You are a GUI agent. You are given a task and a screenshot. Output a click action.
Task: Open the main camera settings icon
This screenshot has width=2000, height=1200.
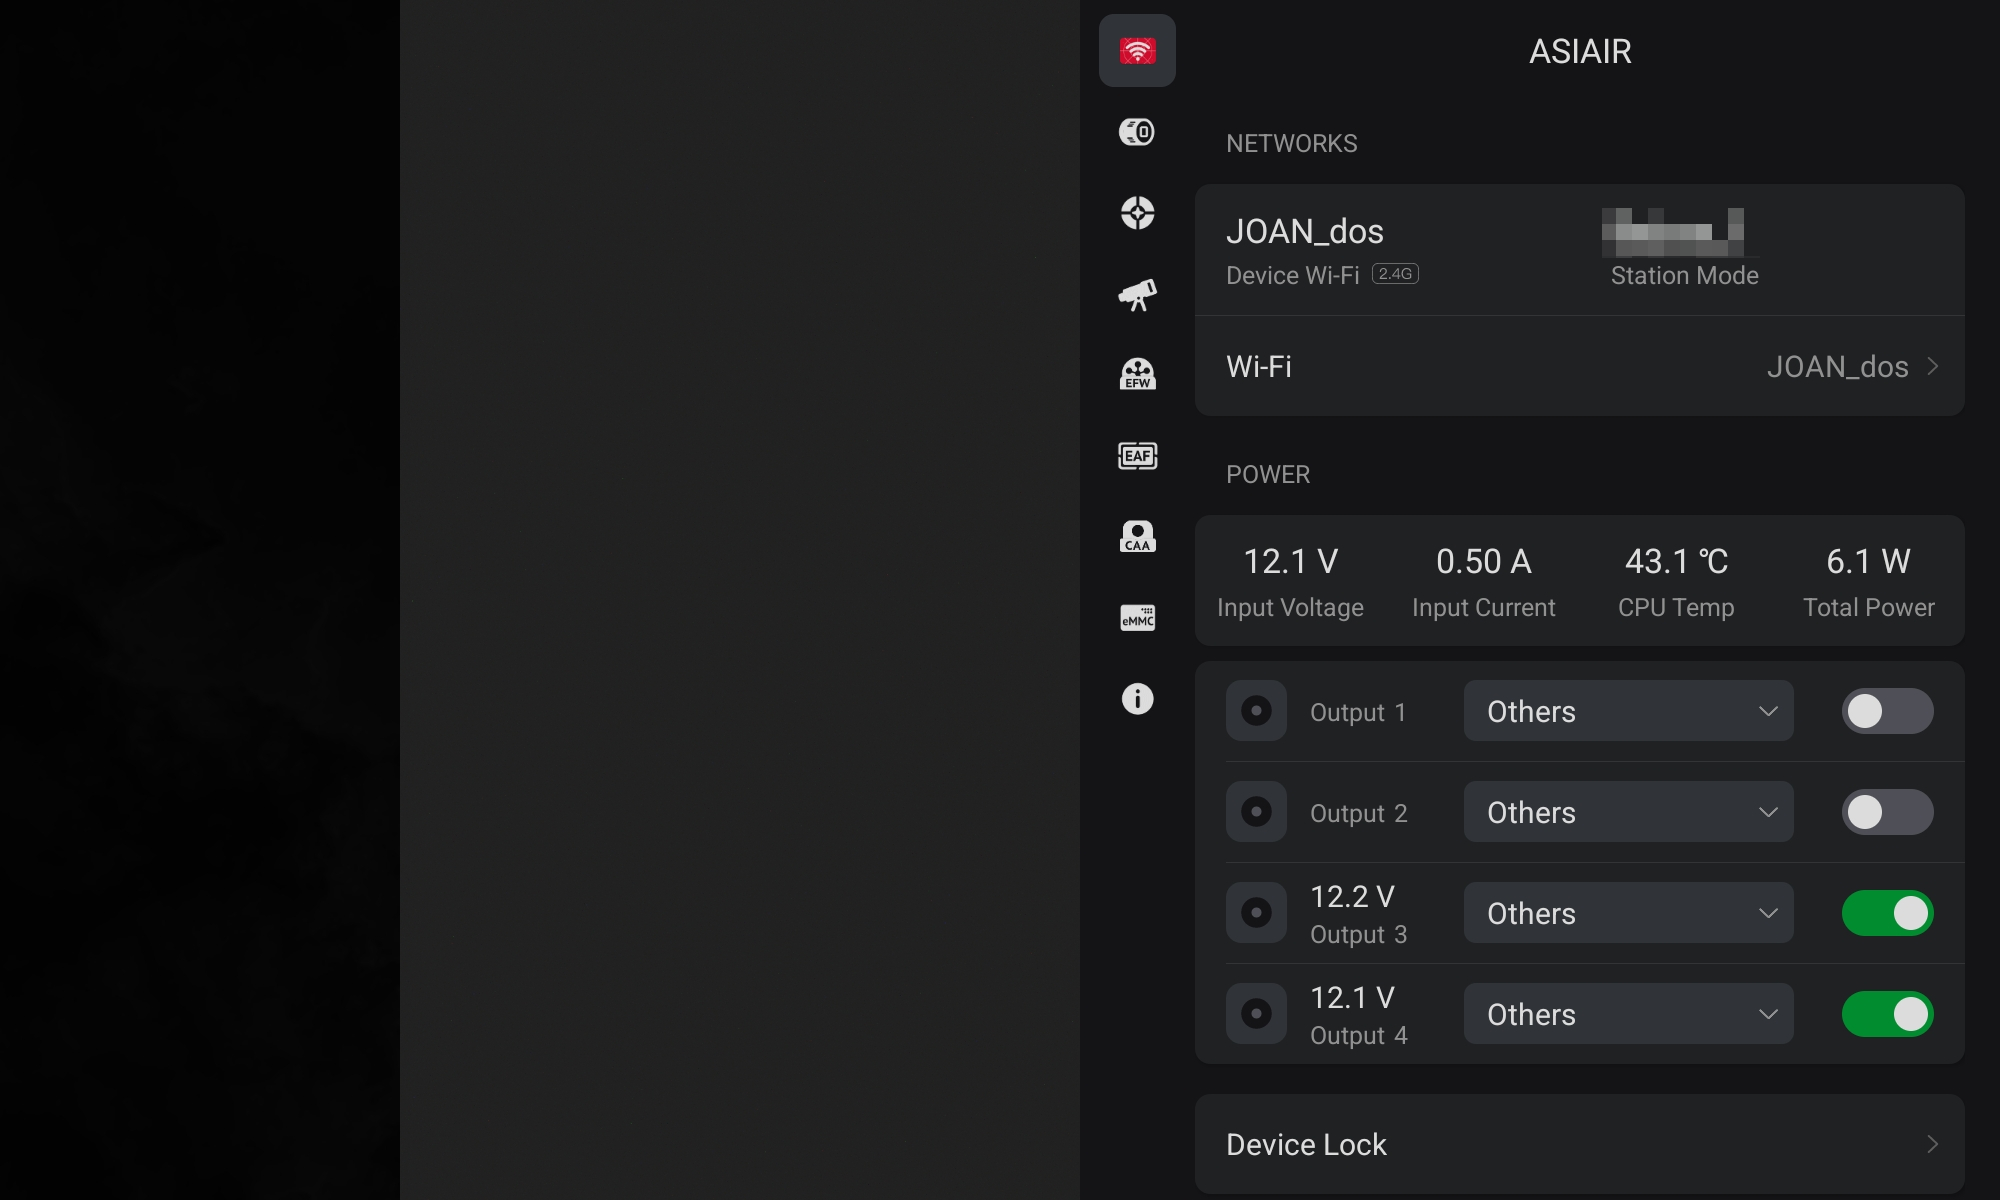(x=1137, y=132)
